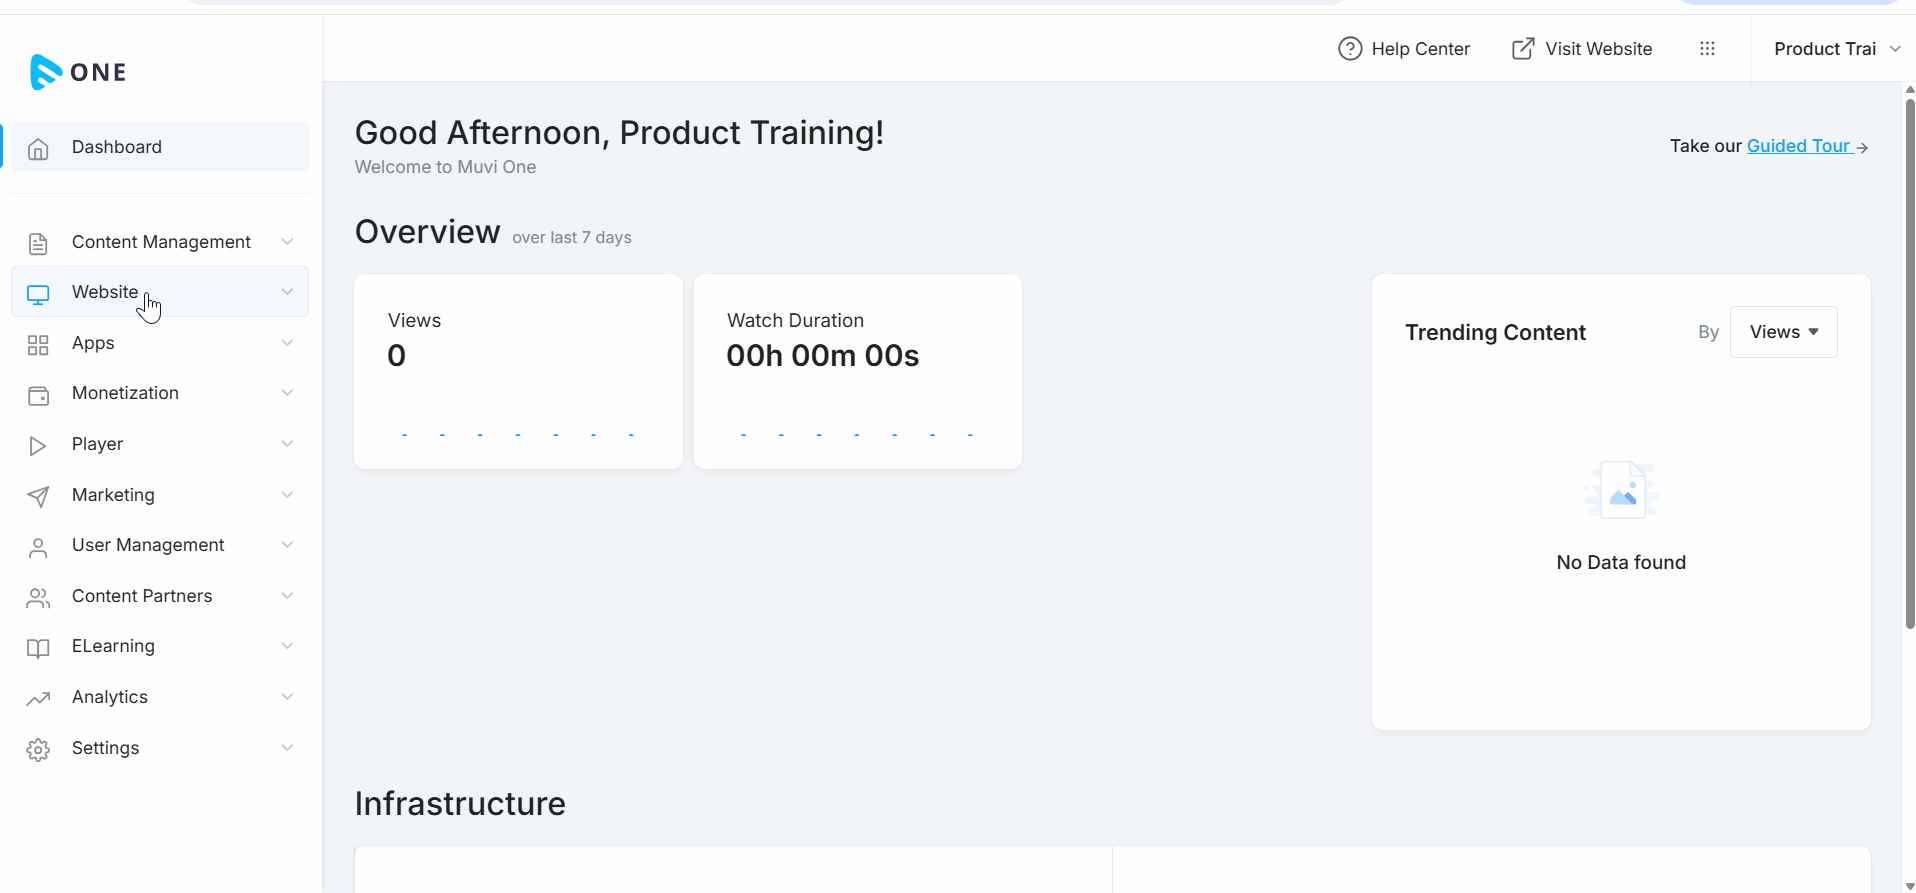Click the Dashboard home icon
The width and height of the screenshot is (1916, 893).
38,148
